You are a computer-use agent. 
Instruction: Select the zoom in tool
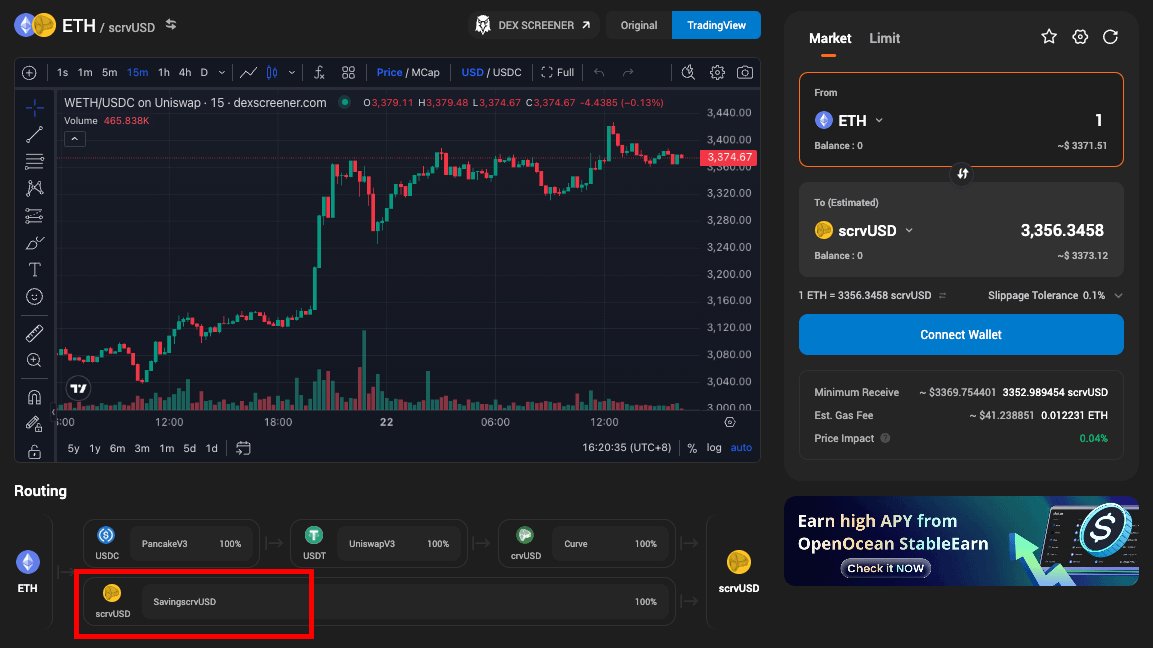coord(34,360)
